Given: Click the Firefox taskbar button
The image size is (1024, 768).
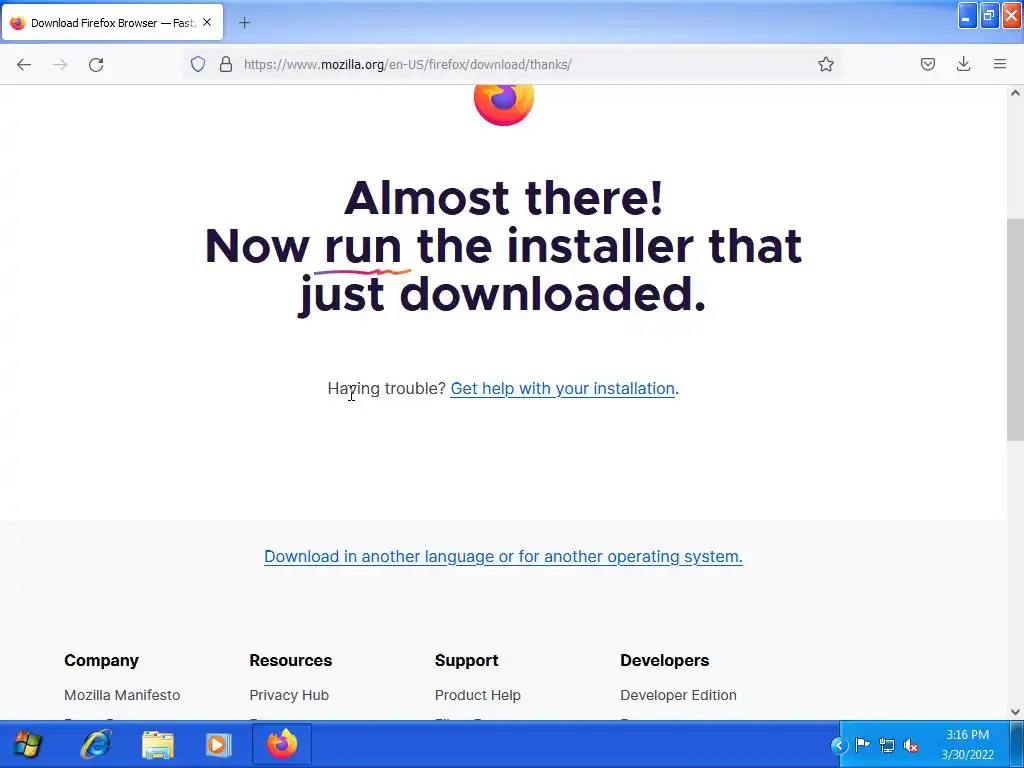Looking at the screenshot, I should 282,744.
